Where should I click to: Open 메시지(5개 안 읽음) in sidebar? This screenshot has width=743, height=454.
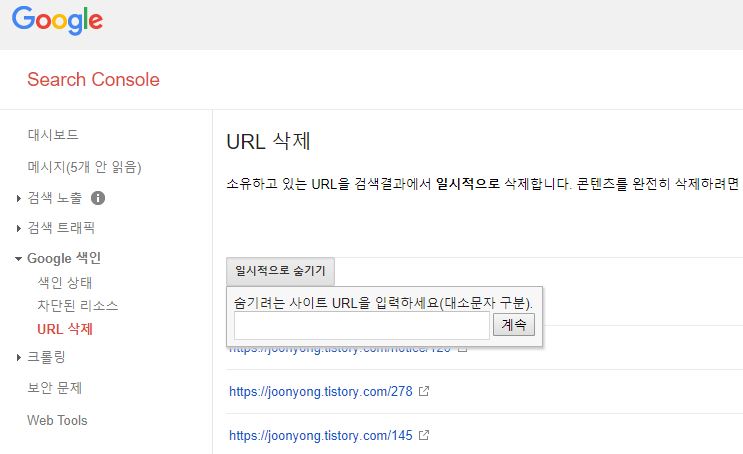tap(84, 167)
